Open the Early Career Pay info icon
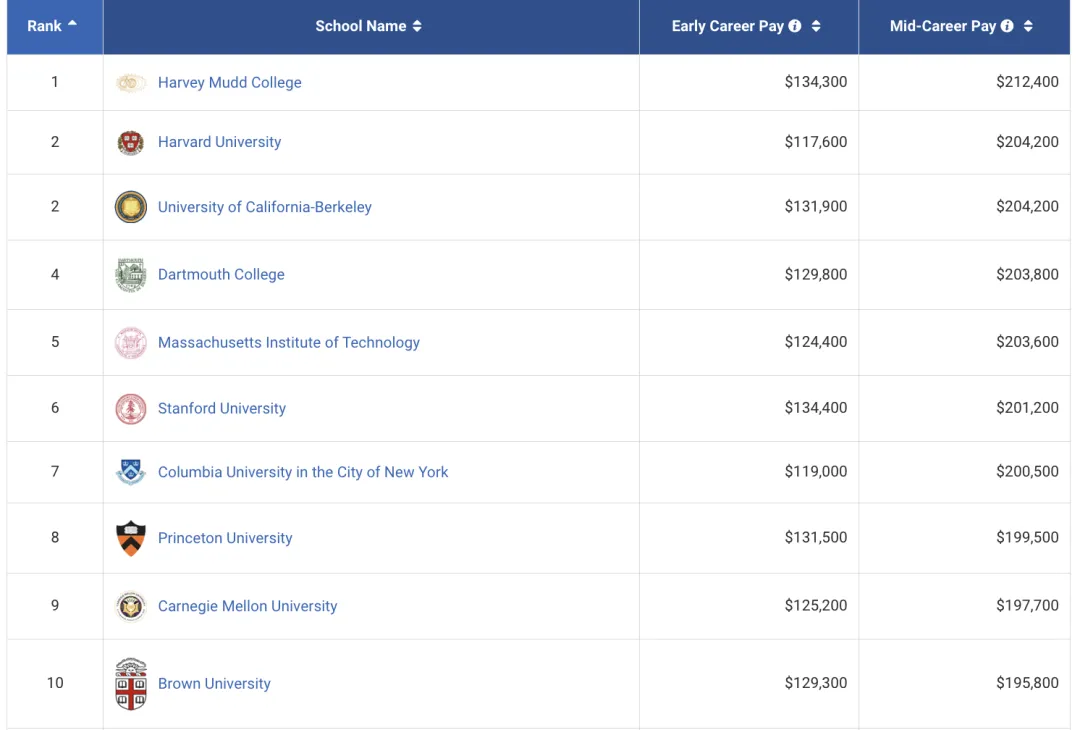The width and height of the screenshot is (1080, 730). click(x=795, y=26)
